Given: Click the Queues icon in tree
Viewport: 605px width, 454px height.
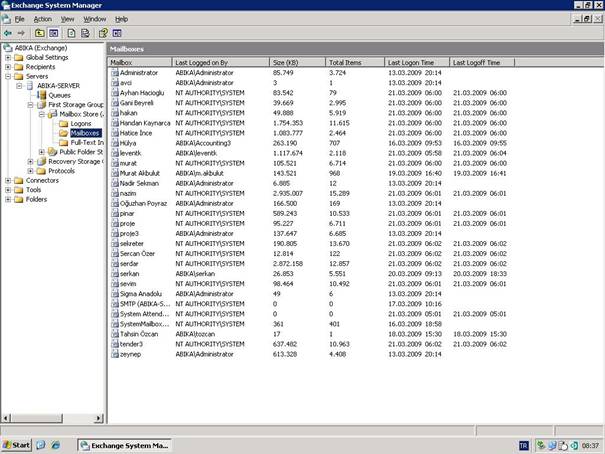Looking at the screenshot, I should [x=42, y=95].
